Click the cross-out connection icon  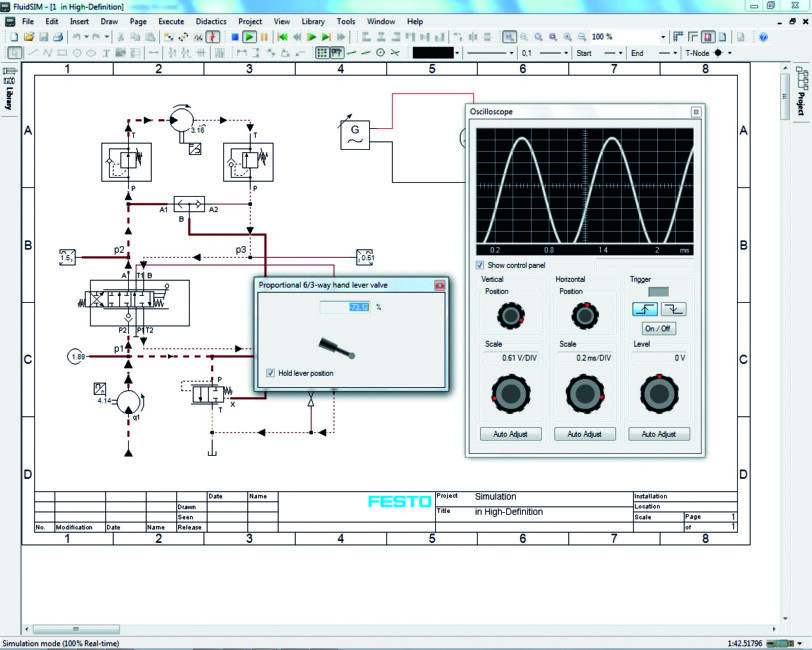click(395, 53)
